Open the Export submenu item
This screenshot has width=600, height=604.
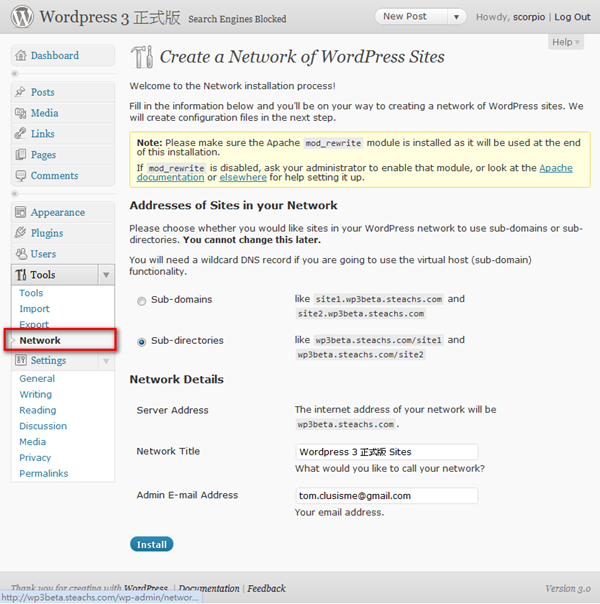[x=34, y=324]
